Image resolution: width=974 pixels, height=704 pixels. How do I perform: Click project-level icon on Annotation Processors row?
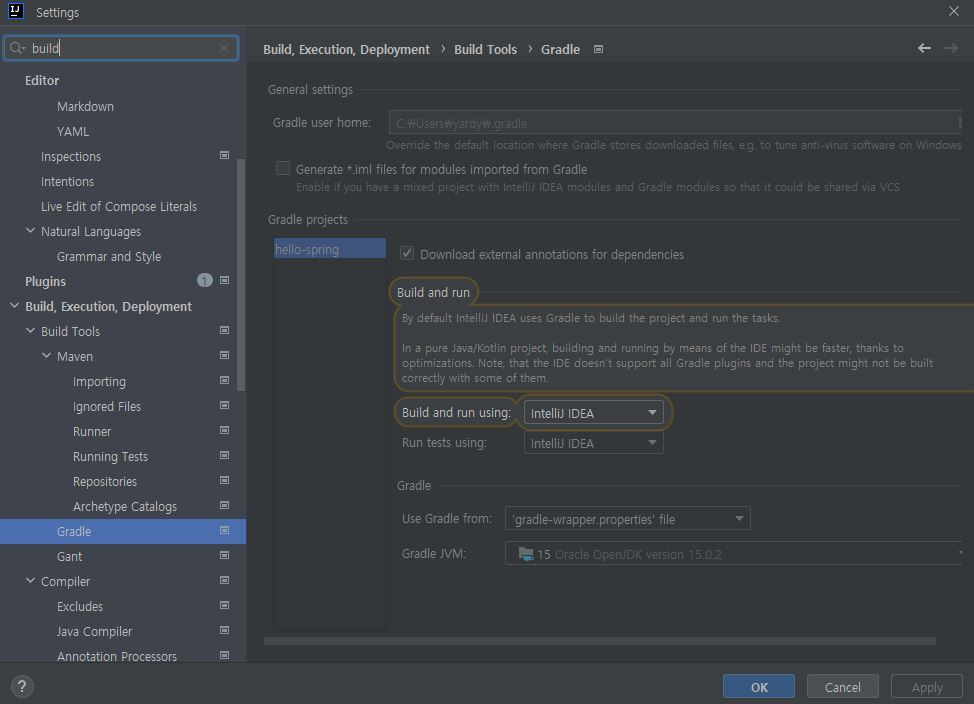[x=224, y=655]
